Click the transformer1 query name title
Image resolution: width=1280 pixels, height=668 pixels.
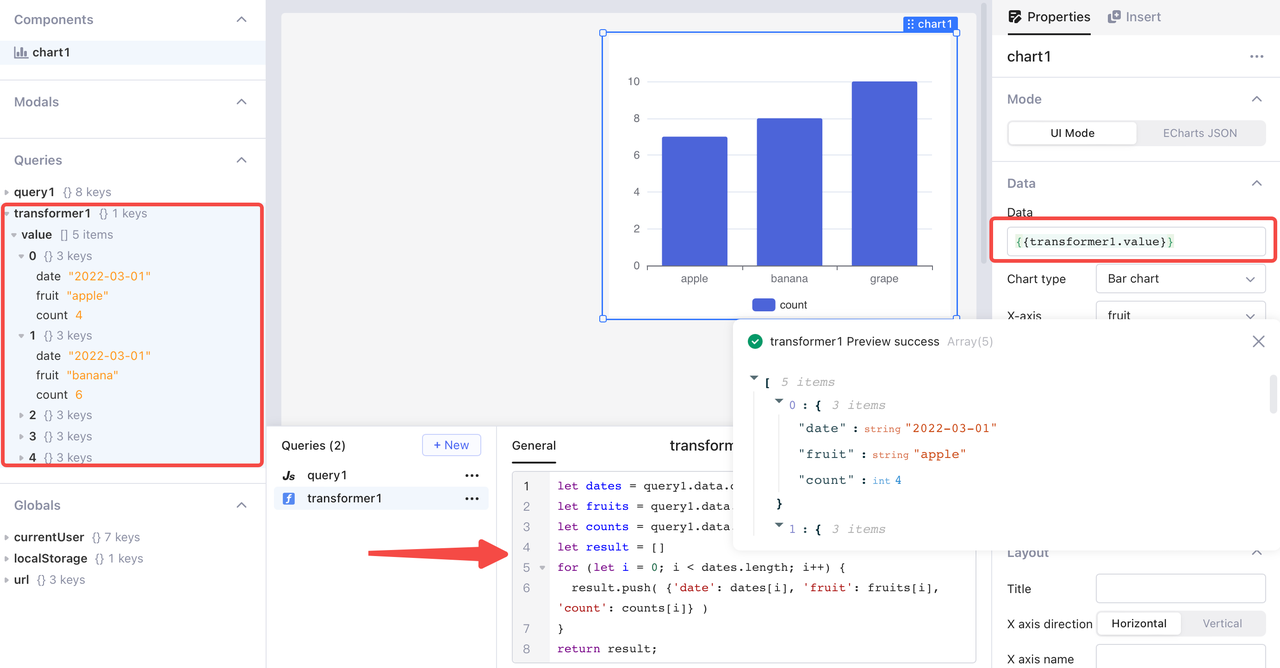[702, 446]
